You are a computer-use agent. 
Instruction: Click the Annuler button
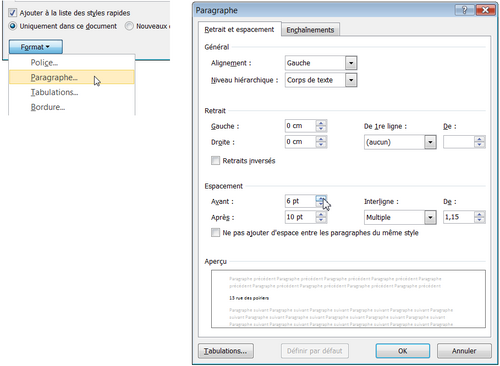tap(464, 351)
